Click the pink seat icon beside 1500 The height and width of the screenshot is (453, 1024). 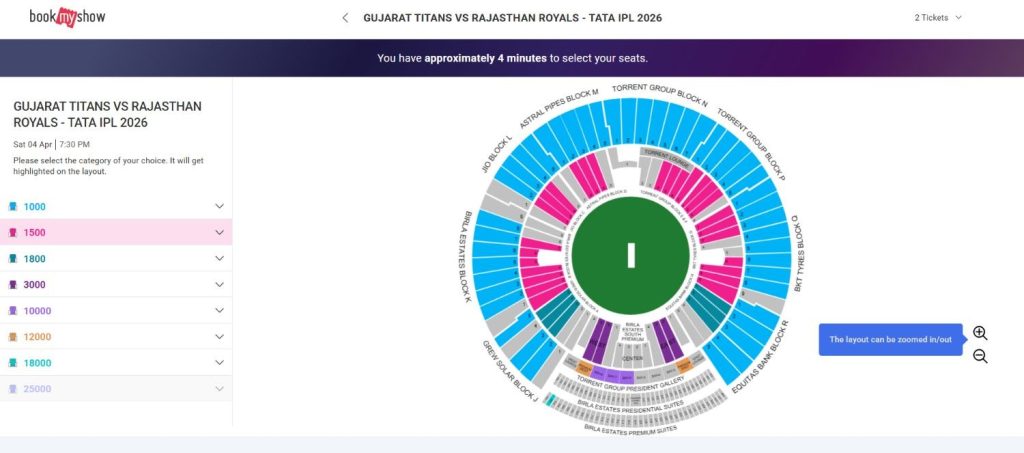click(x=13, y=233)
